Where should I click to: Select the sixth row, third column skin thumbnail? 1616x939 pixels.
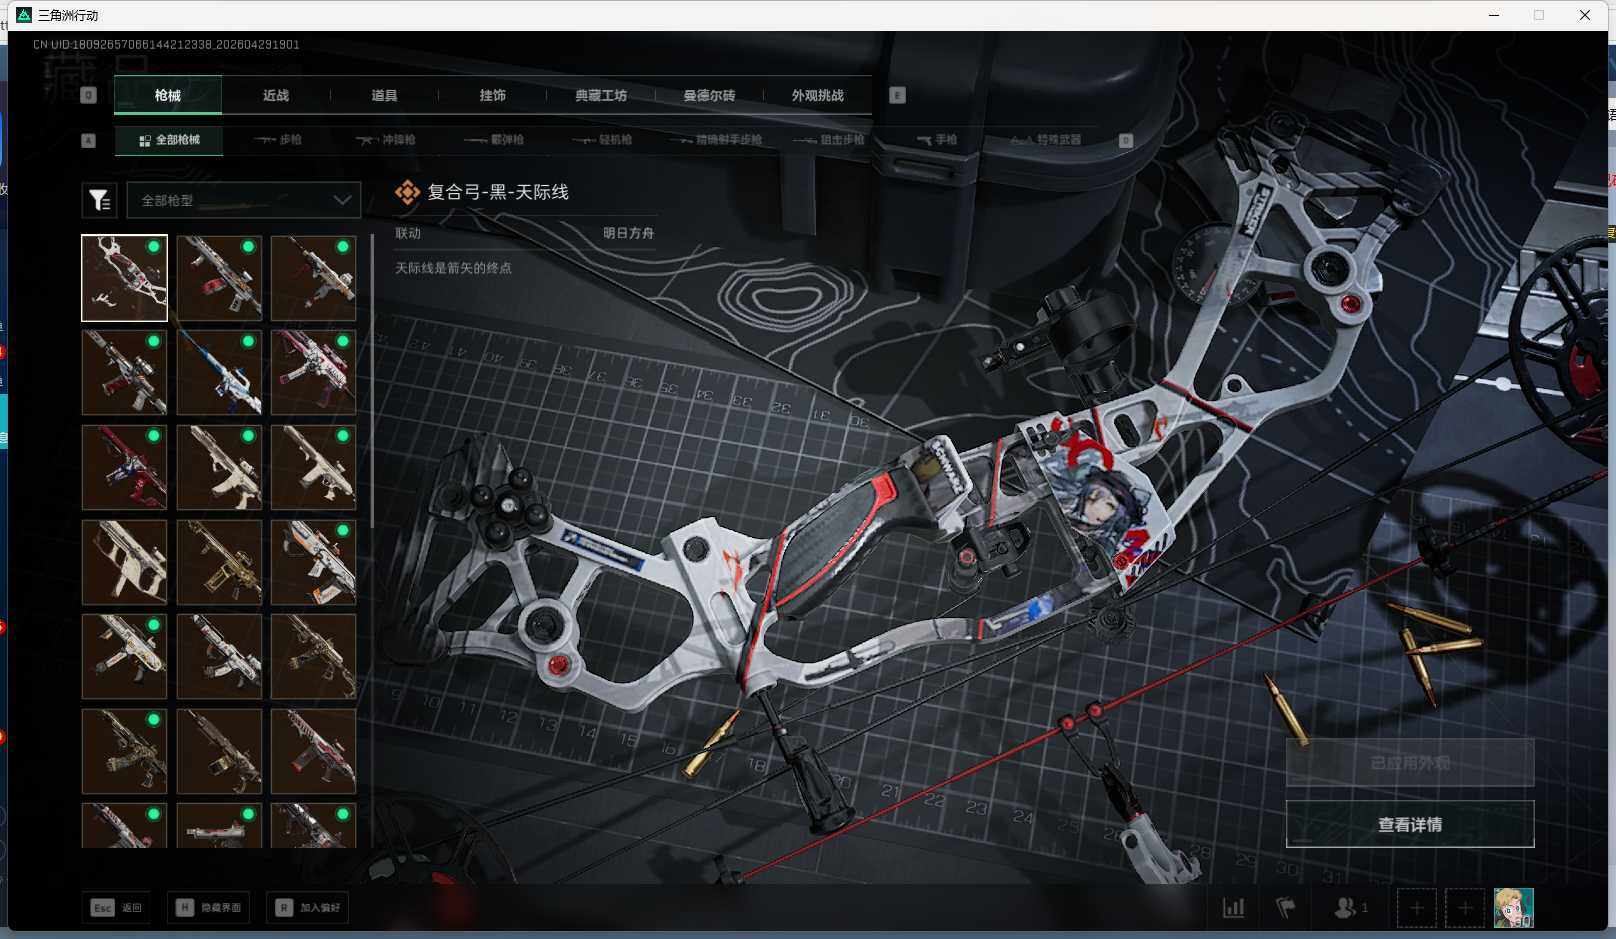[x=313, y=751]
